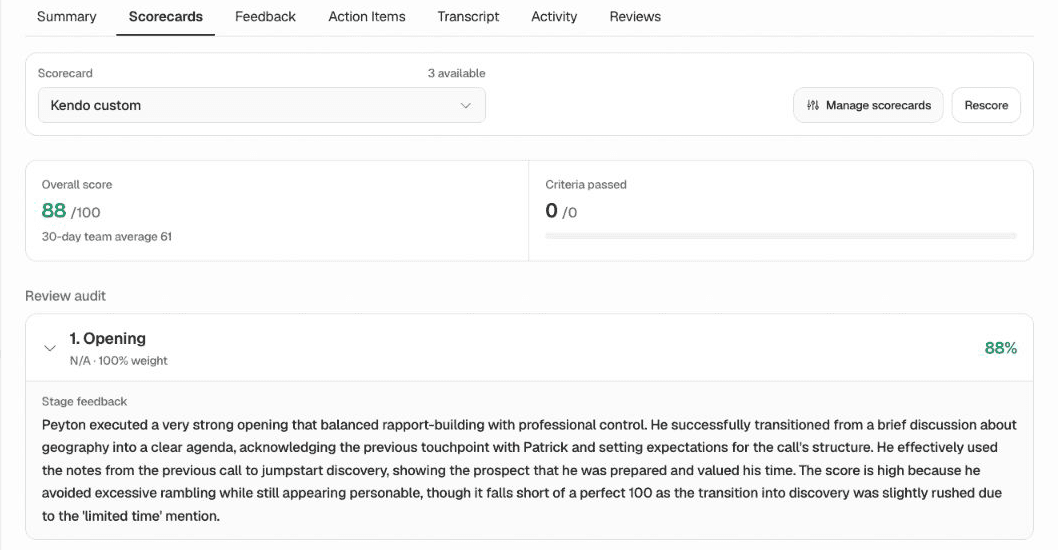The image size is (1058, 550).
Task: Click the Criteria passed progress bar
Action: point(781,236)
